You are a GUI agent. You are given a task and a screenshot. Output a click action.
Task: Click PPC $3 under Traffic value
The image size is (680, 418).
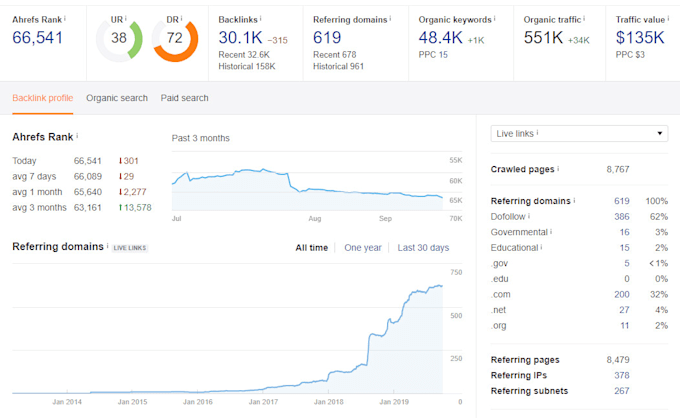click(630, 55)
